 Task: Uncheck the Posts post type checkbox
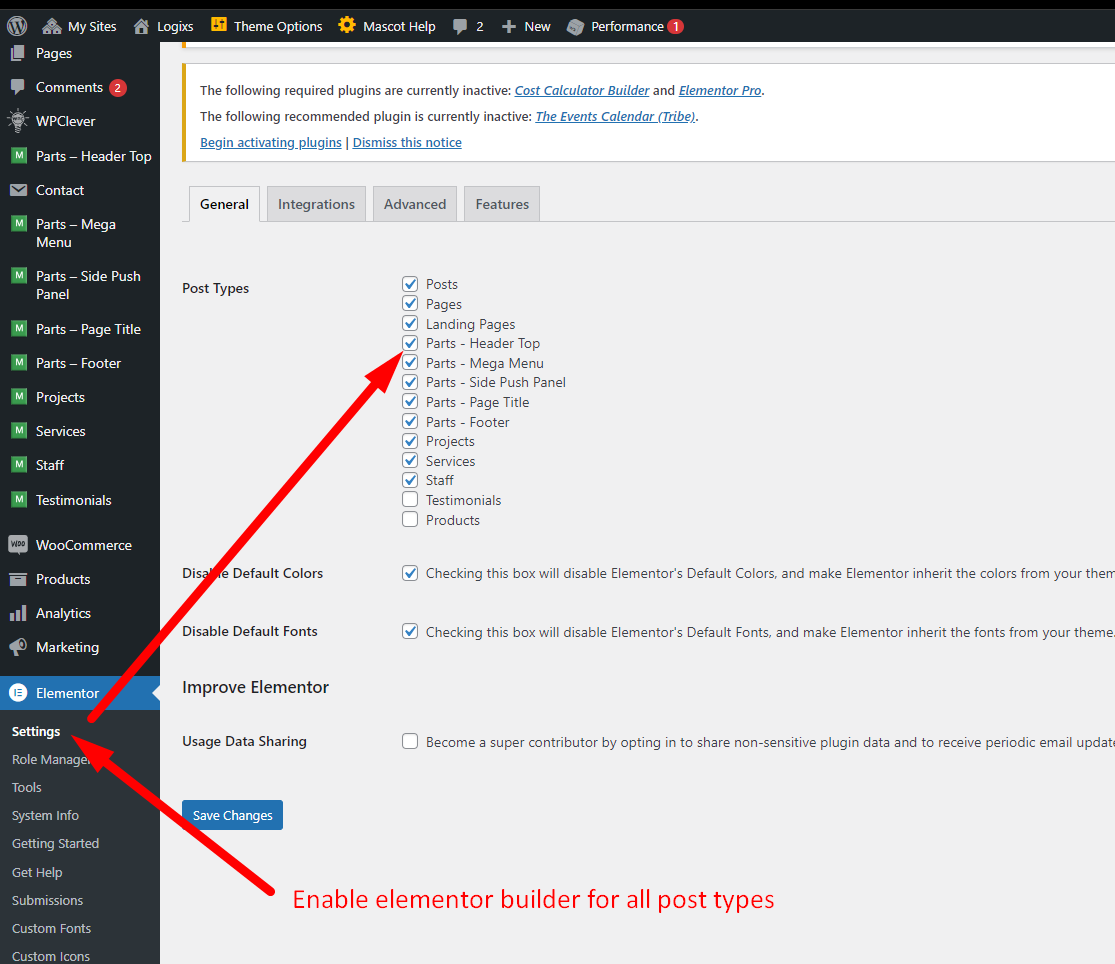pyautogui.click(x=410, y=284)
